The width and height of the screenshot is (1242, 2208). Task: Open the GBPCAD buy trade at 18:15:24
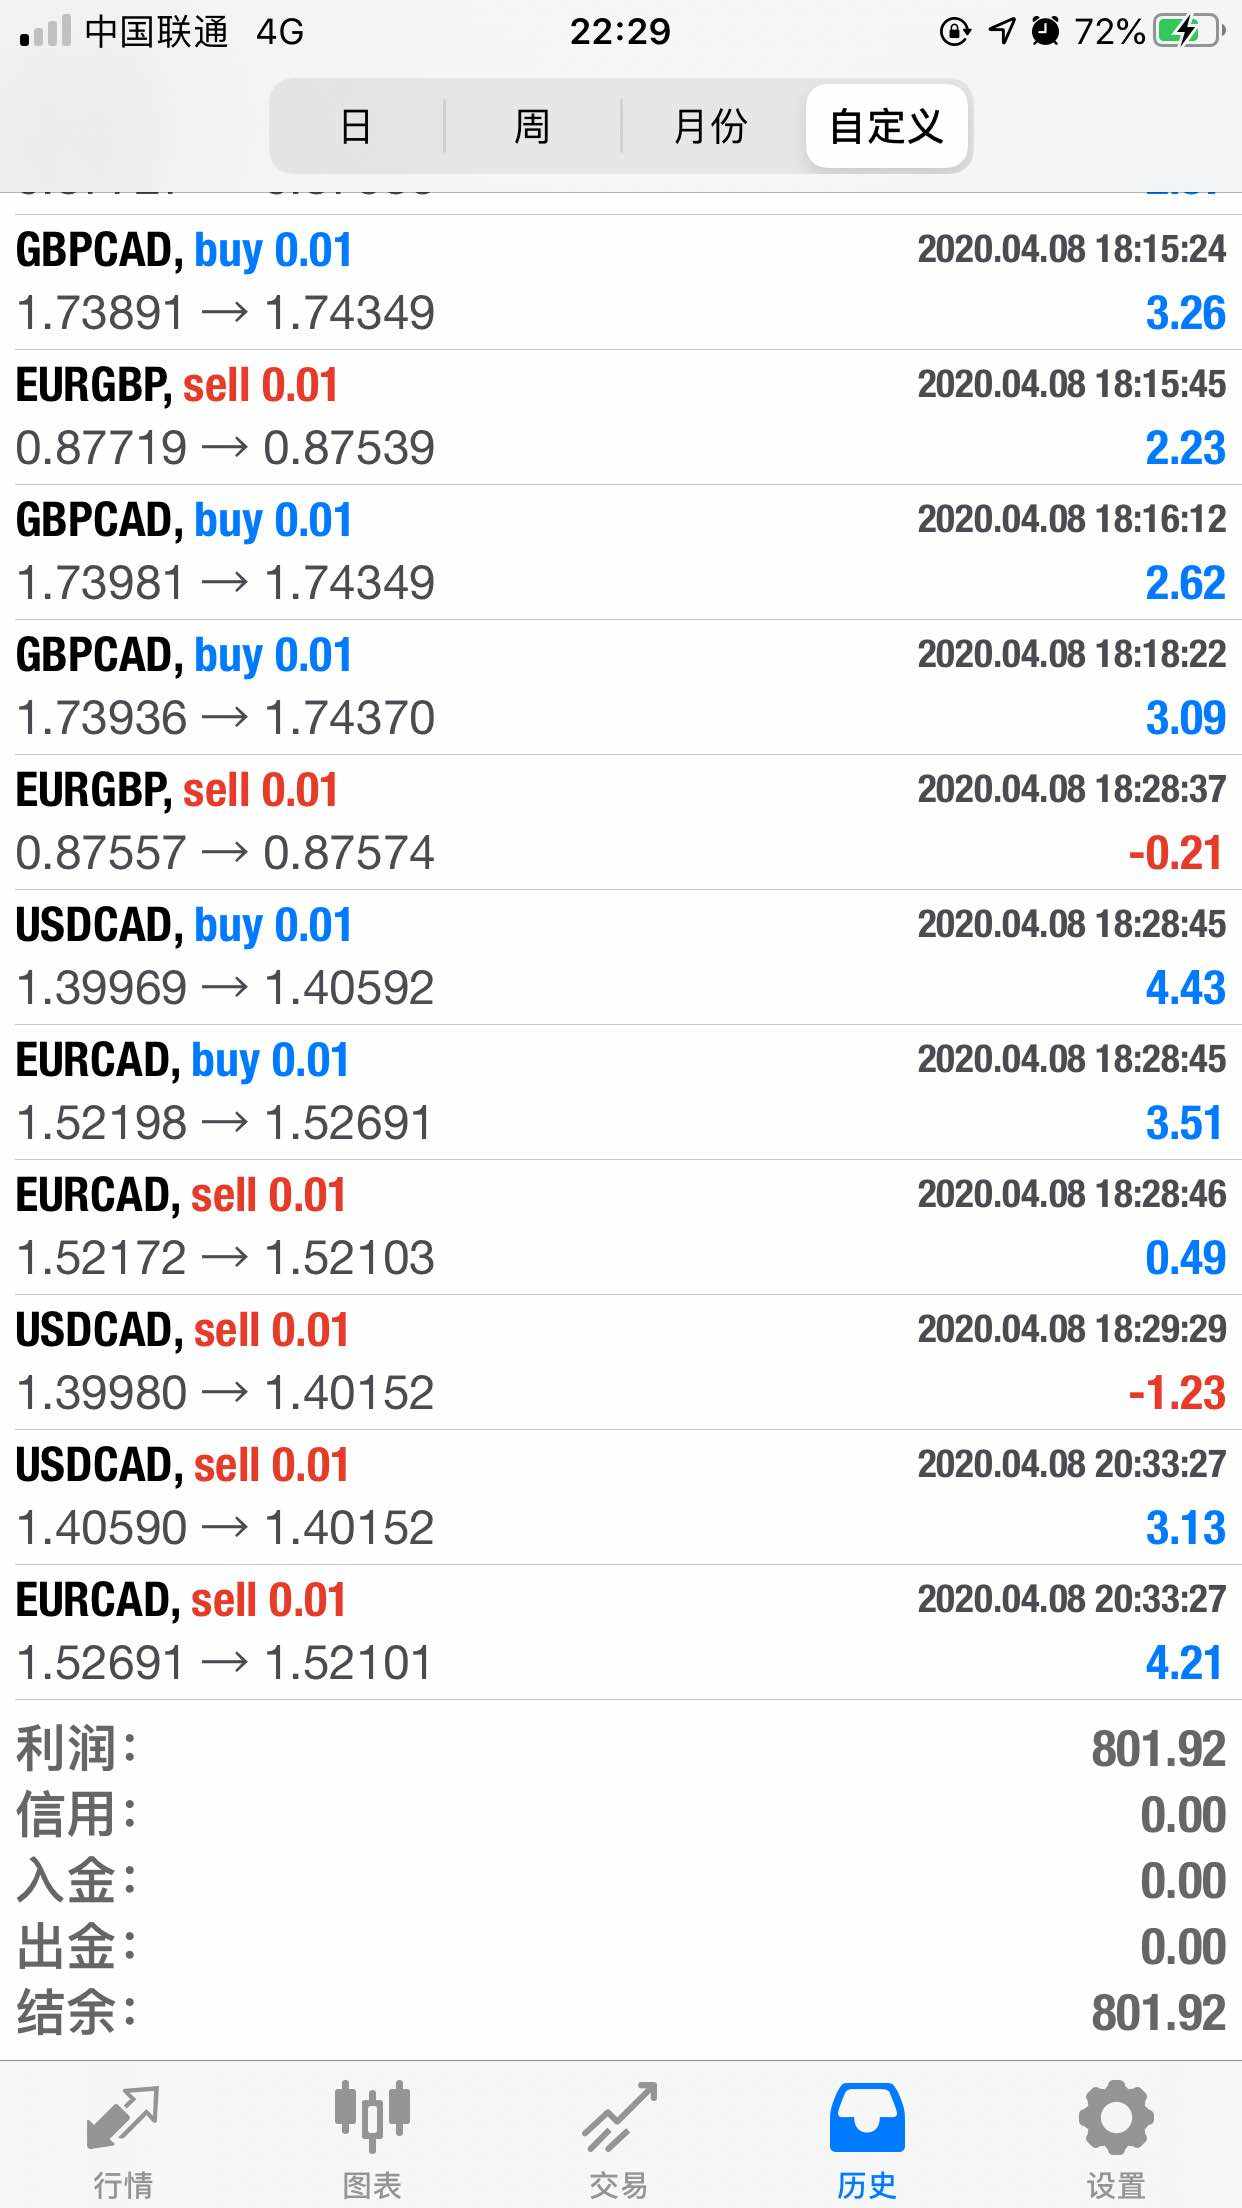click(620, 282)
